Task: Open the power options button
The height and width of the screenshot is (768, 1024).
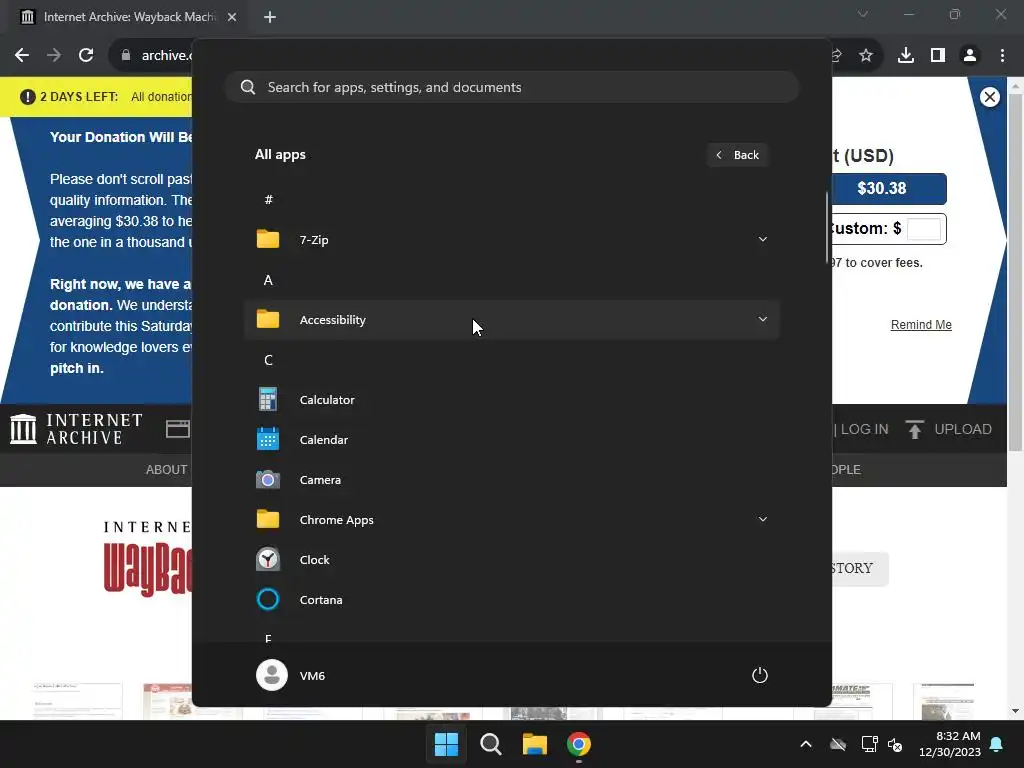Action: [x=760, y=675]
